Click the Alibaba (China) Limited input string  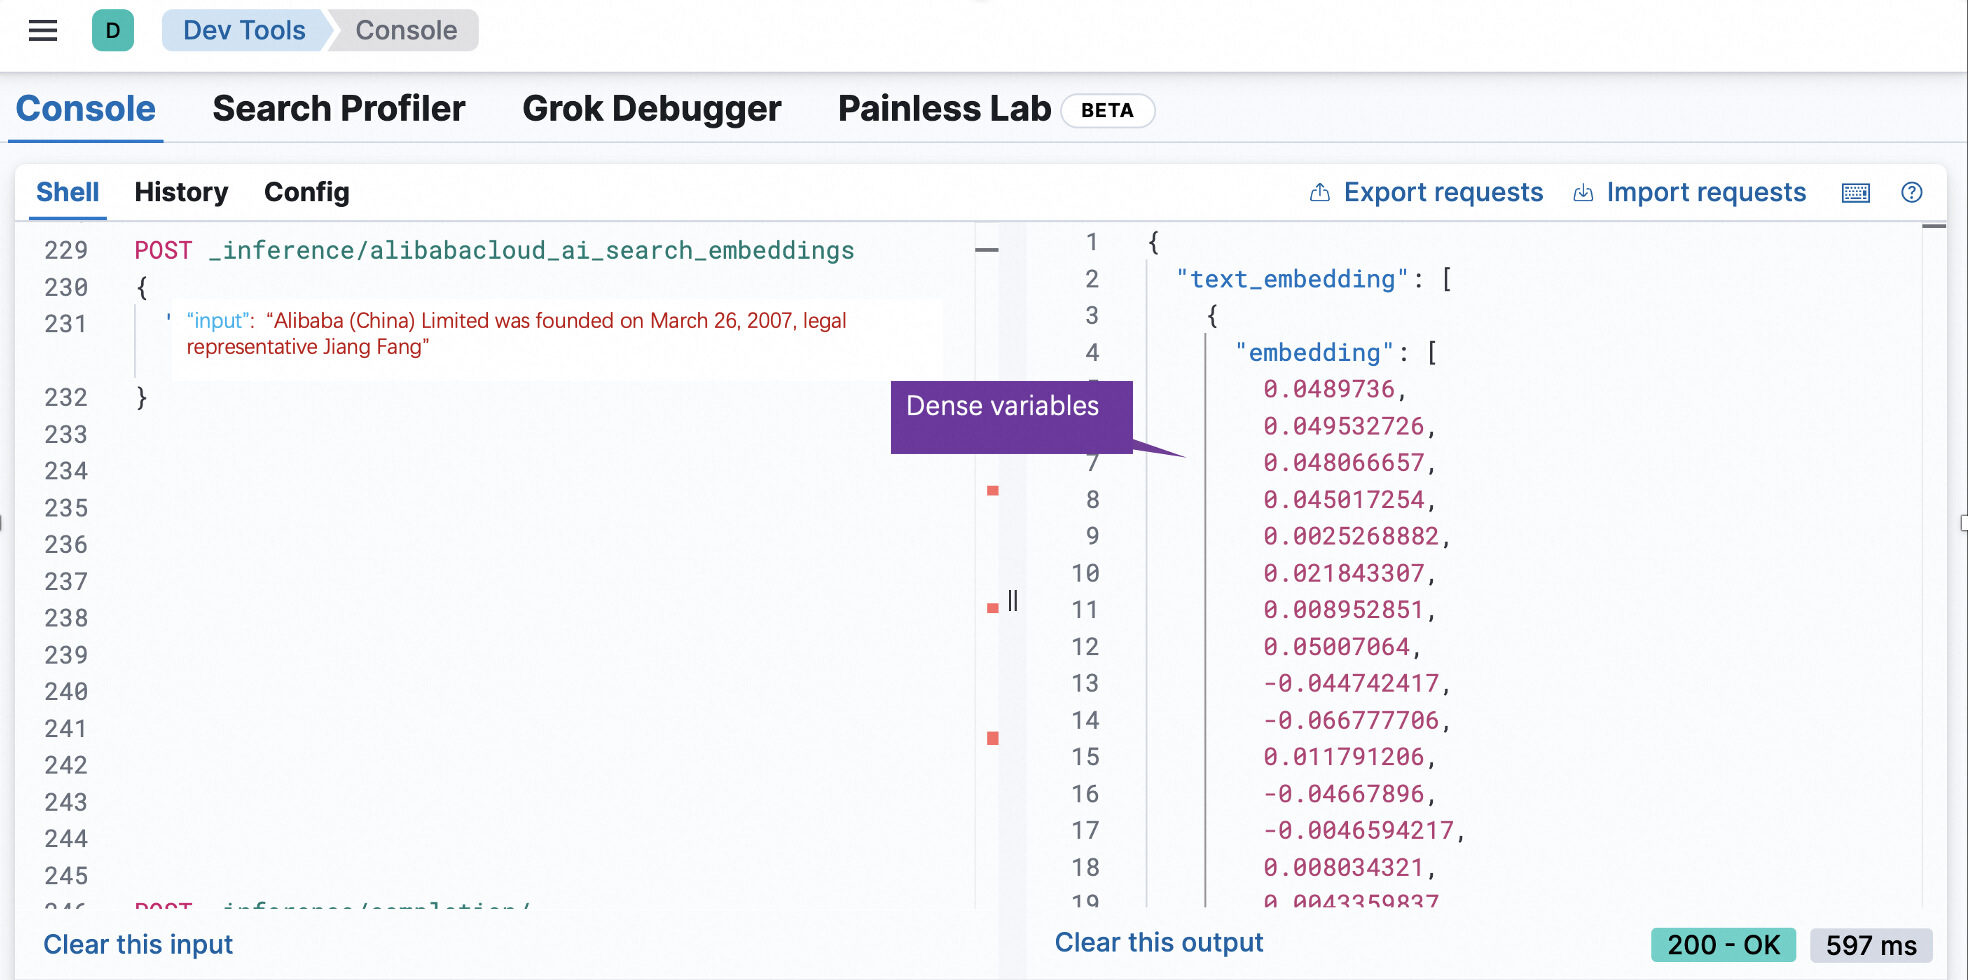[x=516, y=334]
